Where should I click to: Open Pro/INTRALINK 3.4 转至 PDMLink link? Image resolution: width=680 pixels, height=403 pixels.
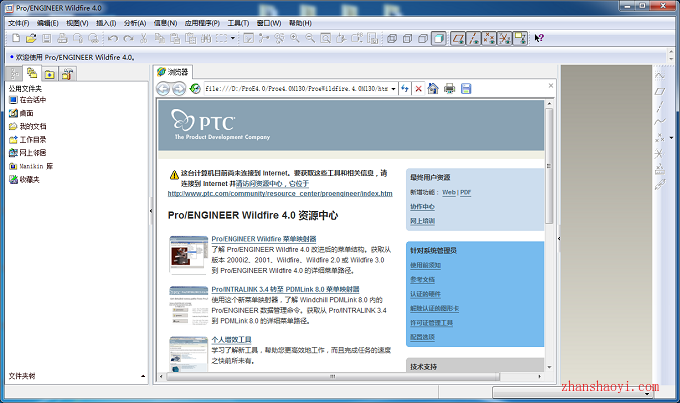point(285,289)
